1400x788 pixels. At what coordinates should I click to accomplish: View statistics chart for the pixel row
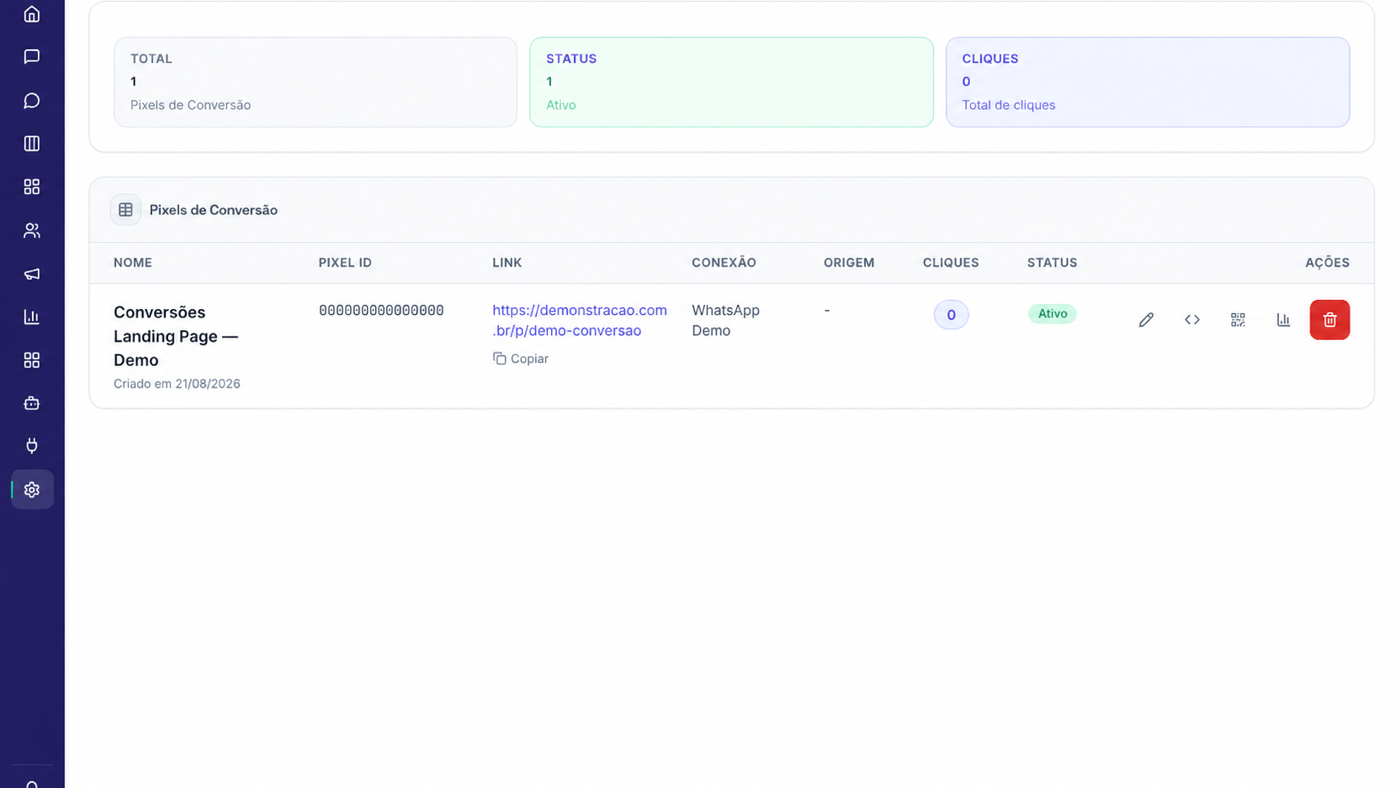point(1283,320)
